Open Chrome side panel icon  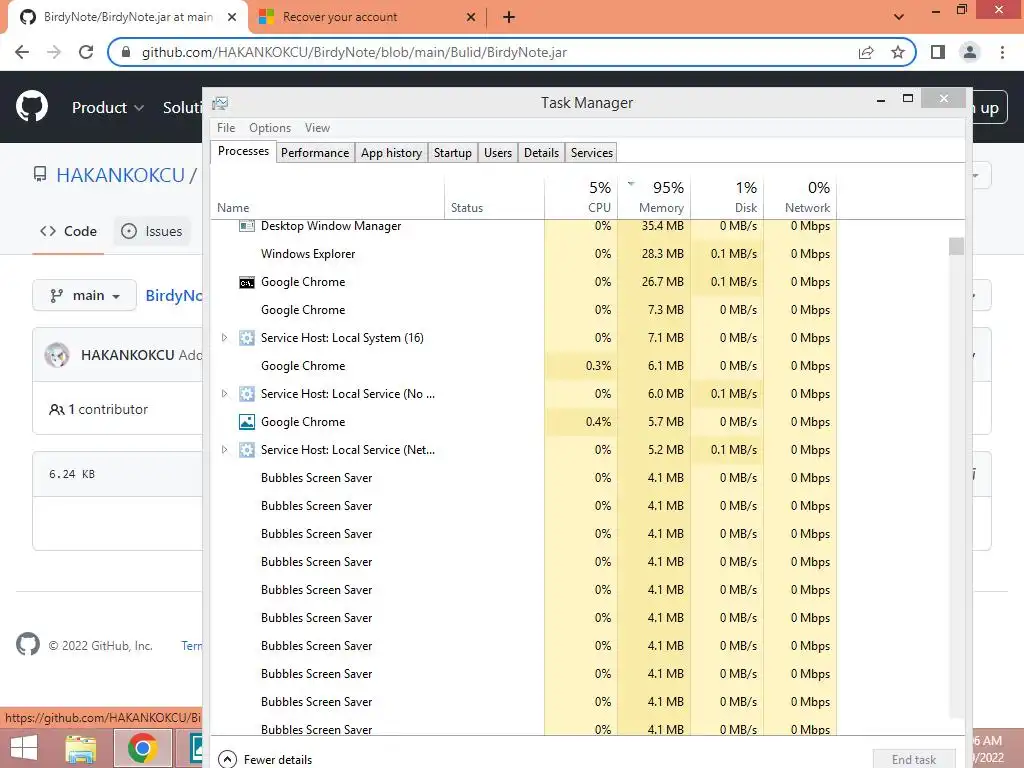pyautogui.click(x=938, y=52)
